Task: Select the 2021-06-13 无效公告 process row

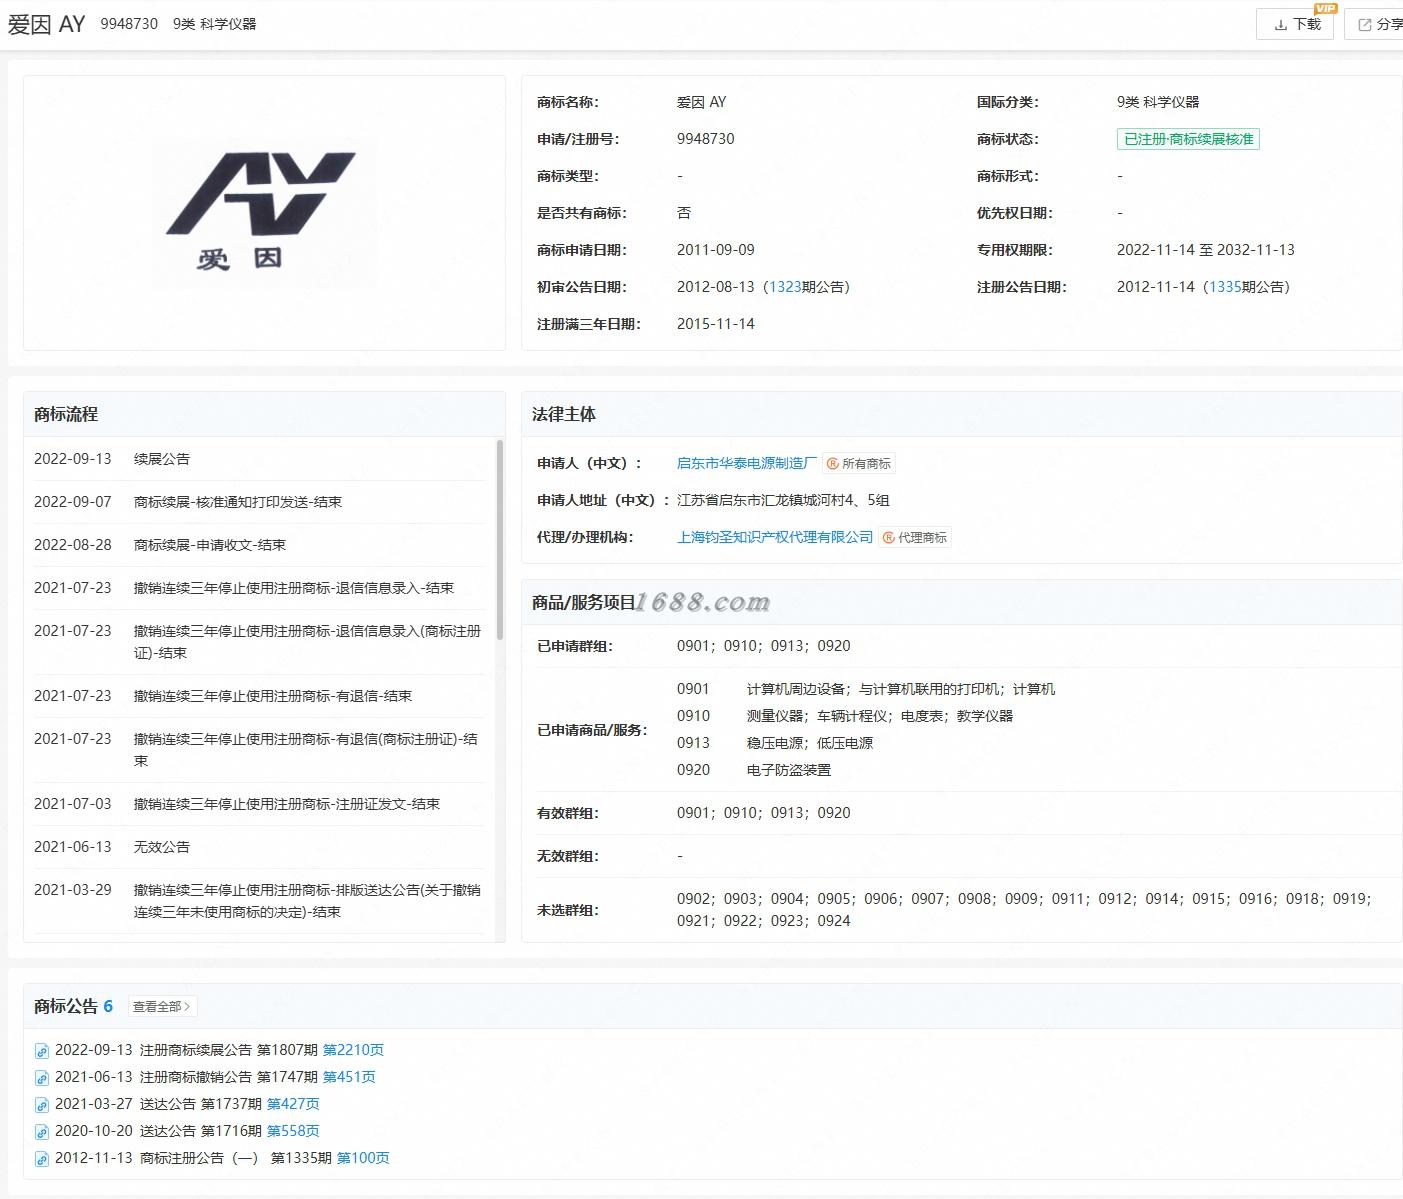Action: tap(259, 847)
